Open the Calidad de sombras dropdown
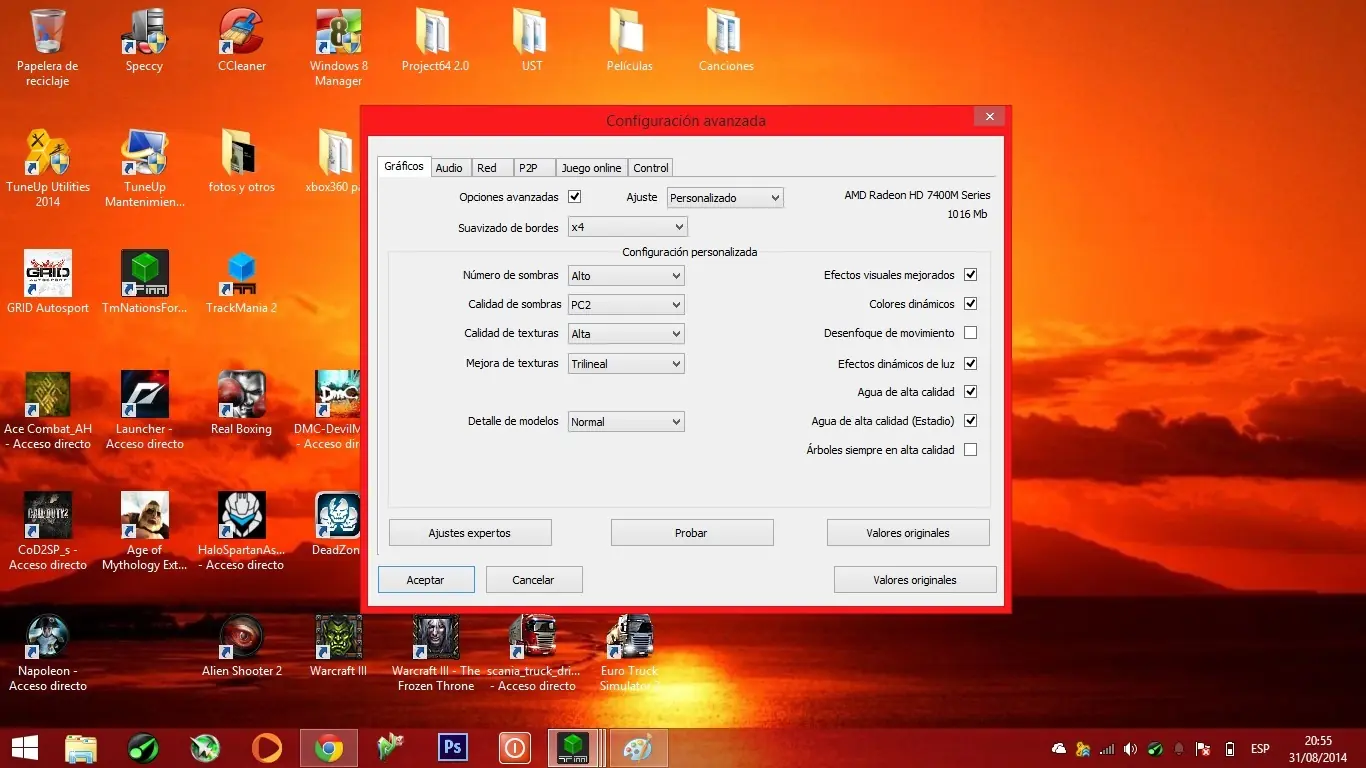Viewport: 1366px width, 768px height. click(x=626, y=304)
